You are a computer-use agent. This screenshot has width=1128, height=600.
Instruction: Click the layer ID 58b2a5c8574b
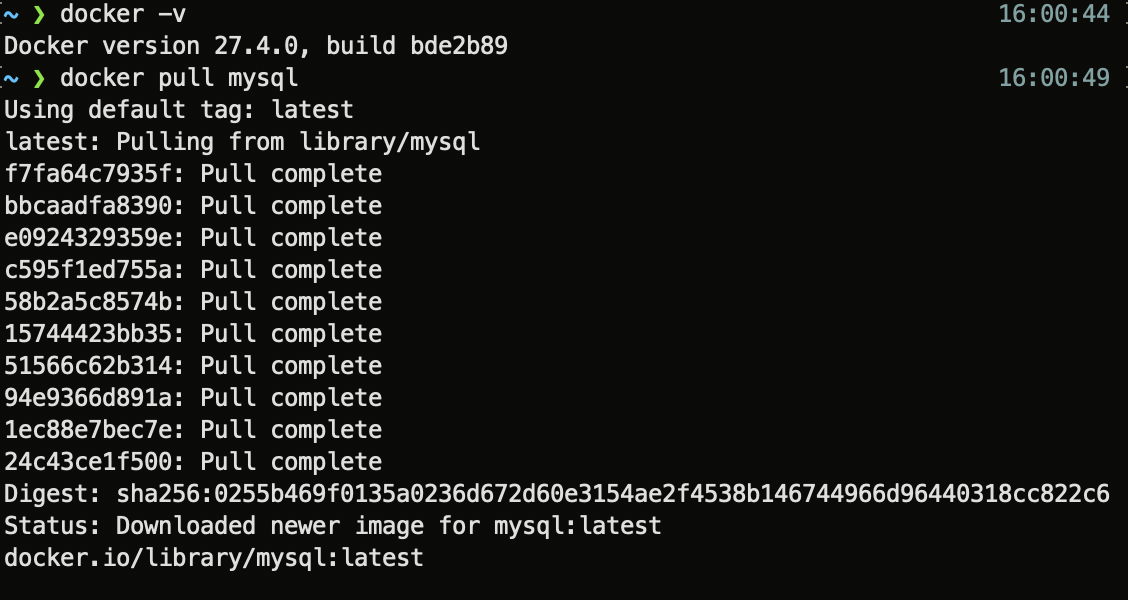click(x=88, y=301)
